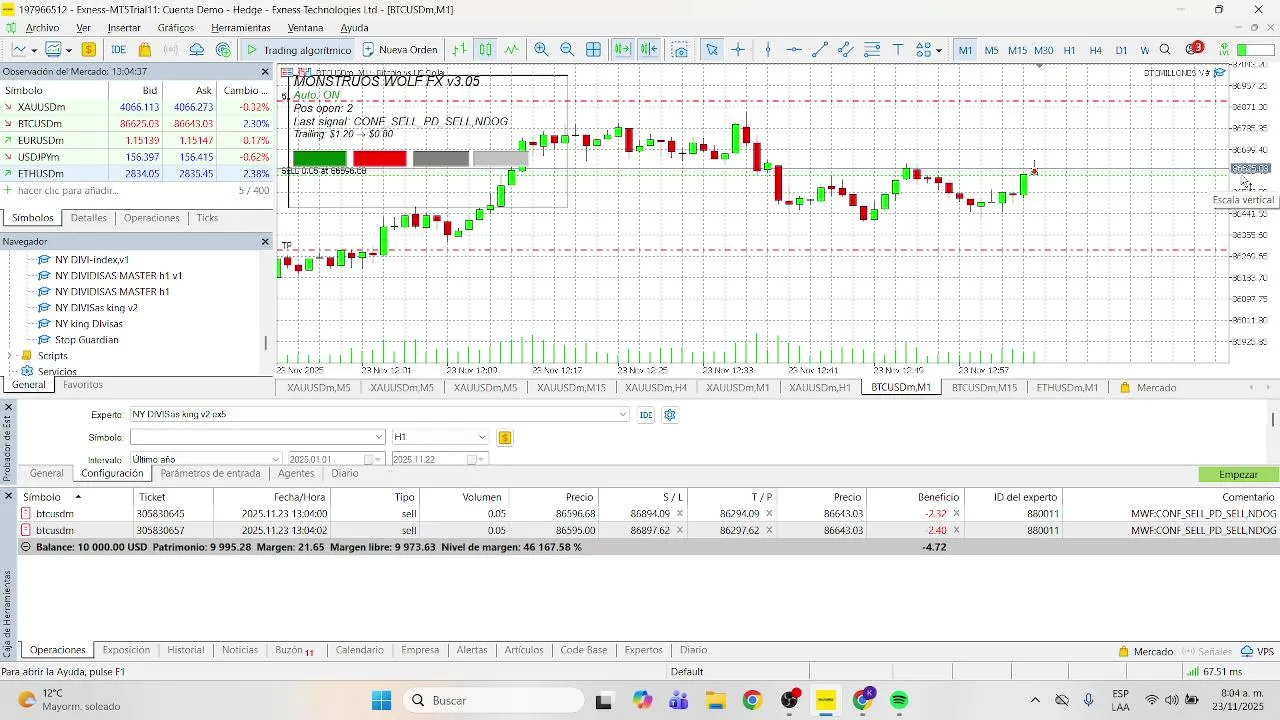
Task: Select the horizontal line drawing tool
Action: pos(794,49)
